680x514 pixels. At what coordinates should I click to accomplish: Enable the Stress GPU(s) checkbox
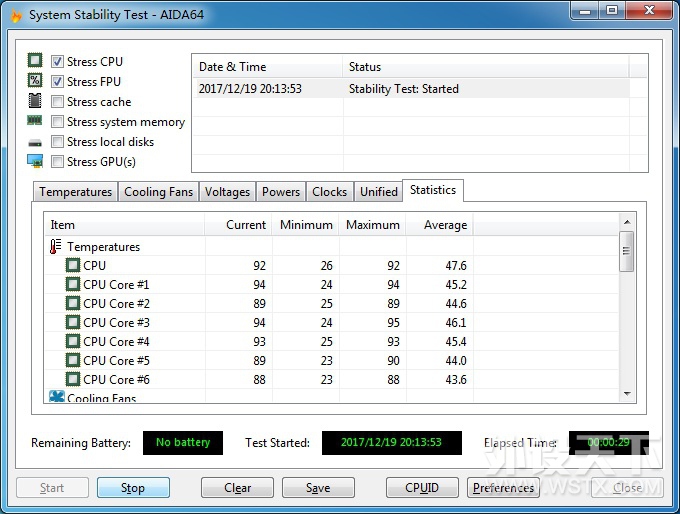click(57, 161)
